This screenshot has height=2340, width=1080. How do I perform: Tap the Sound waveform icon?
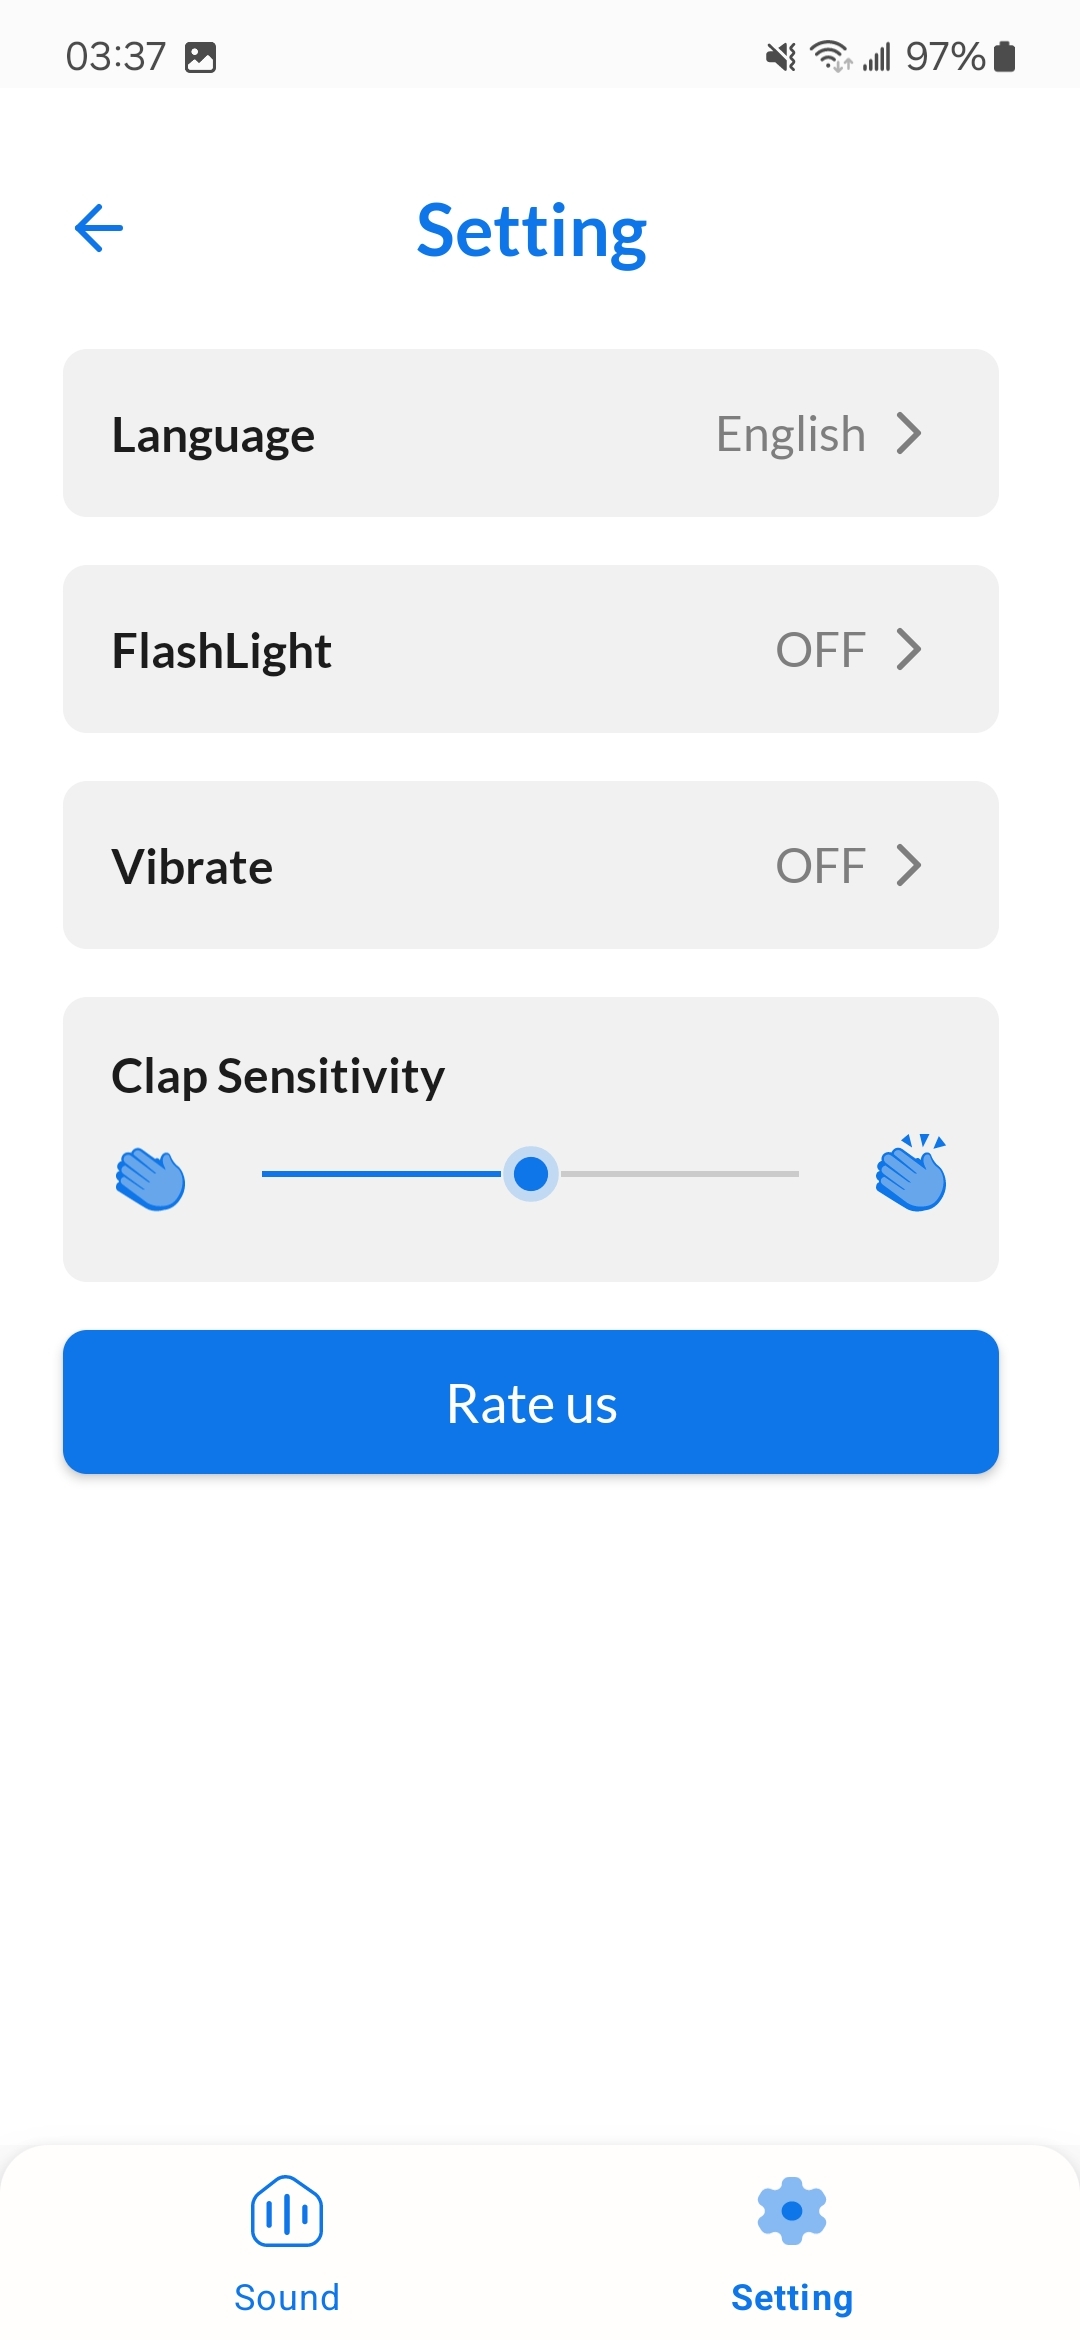[287, 2211]
